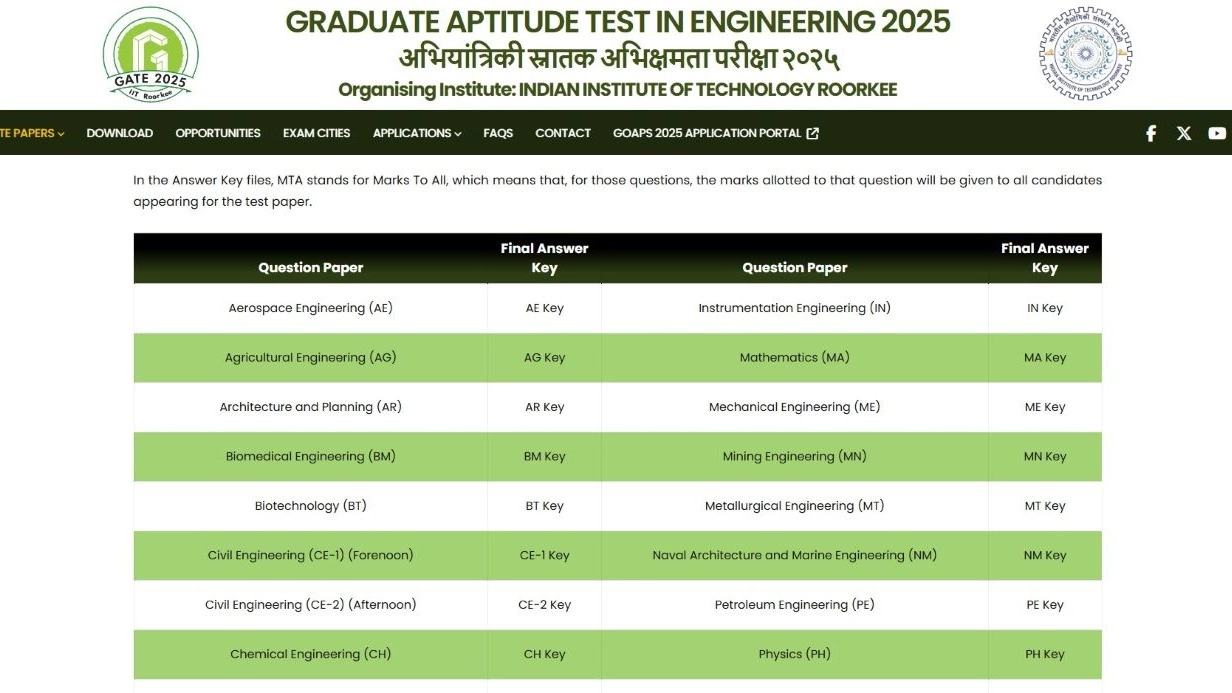The width and height of the screenshot is (1232, 693).
Task: Click the IIT Roorkee institute logo
Action: (x=1086, y=55)
